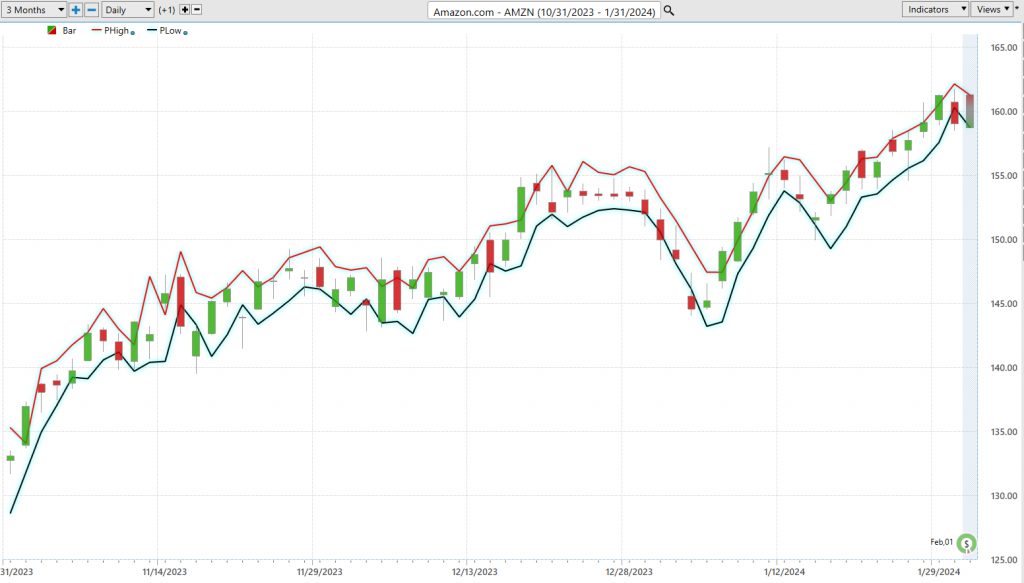The height and width of the screenshot is (583, 1024).
Task: Click the 12/28/2023 date axis label
Action: coord(629,572)
